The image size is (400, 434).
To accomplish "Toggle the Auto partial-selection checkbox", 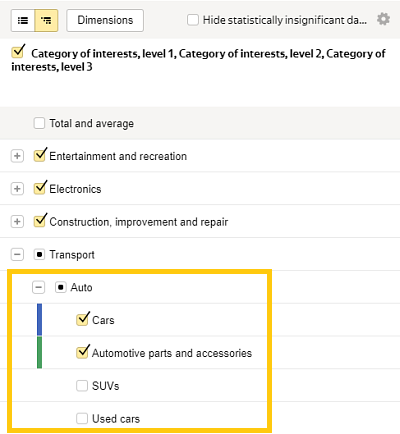I will click(61, 287).
